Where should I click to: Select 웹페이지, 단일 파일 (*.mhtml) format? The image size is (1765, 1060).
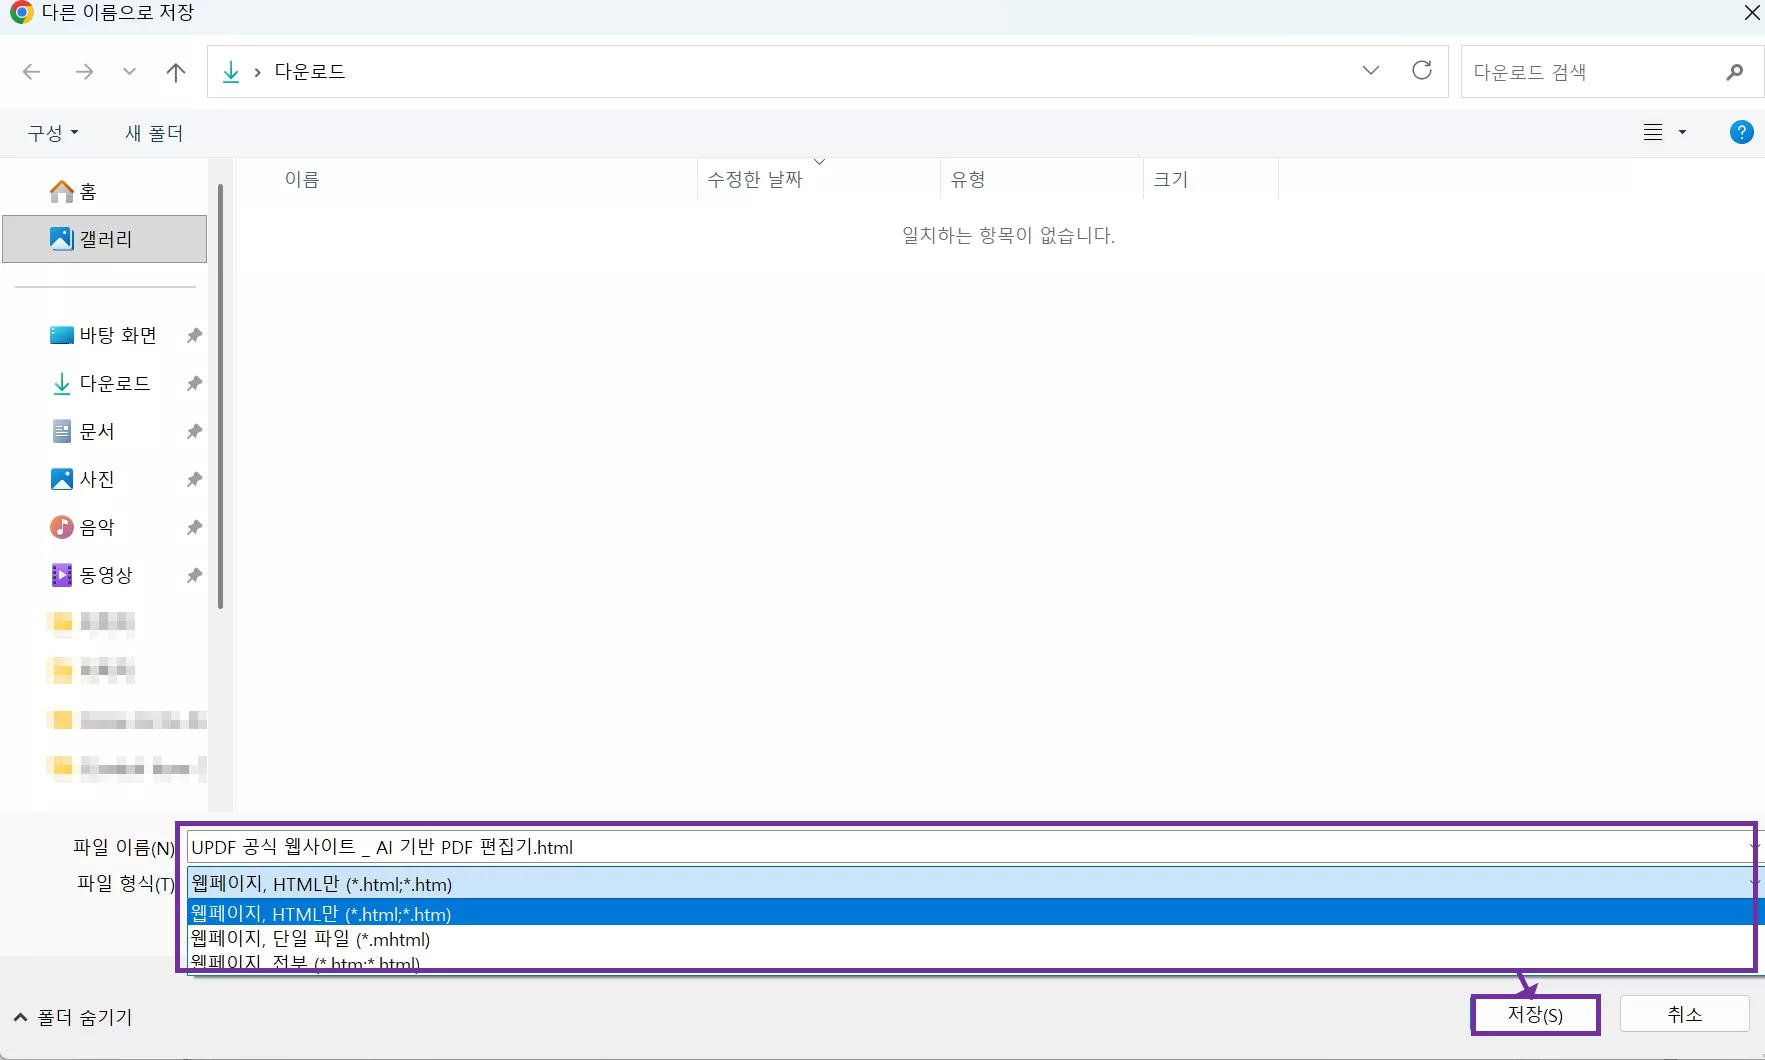coord(310,939)
